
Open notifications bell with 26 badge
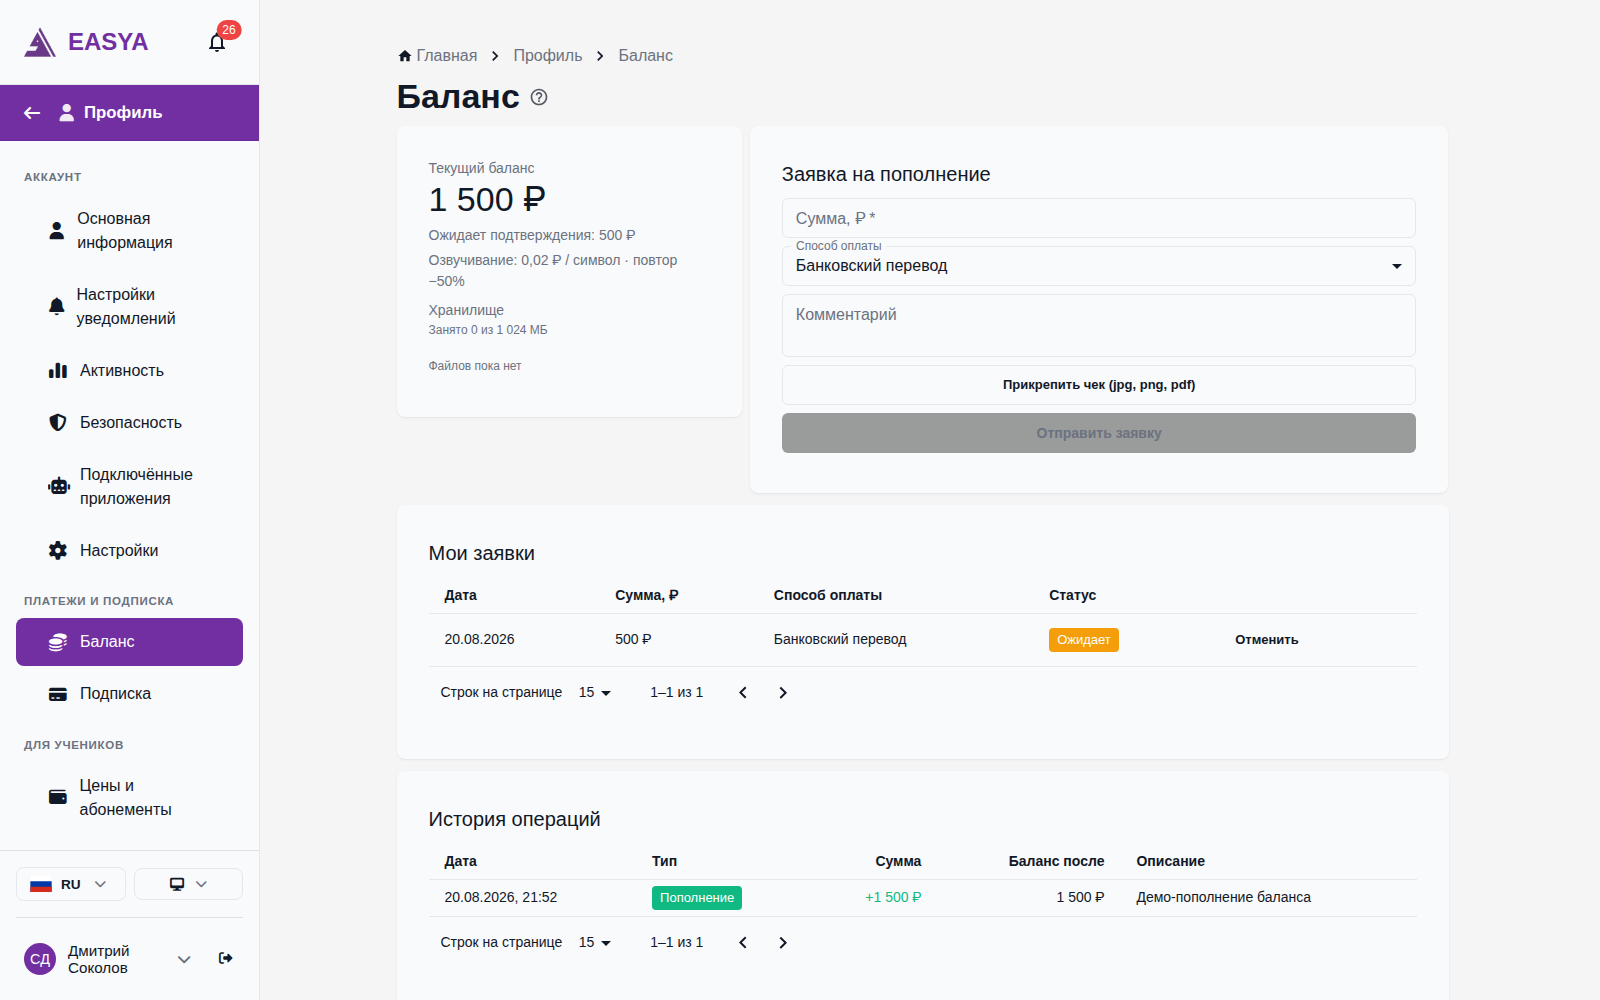[217, 42]
